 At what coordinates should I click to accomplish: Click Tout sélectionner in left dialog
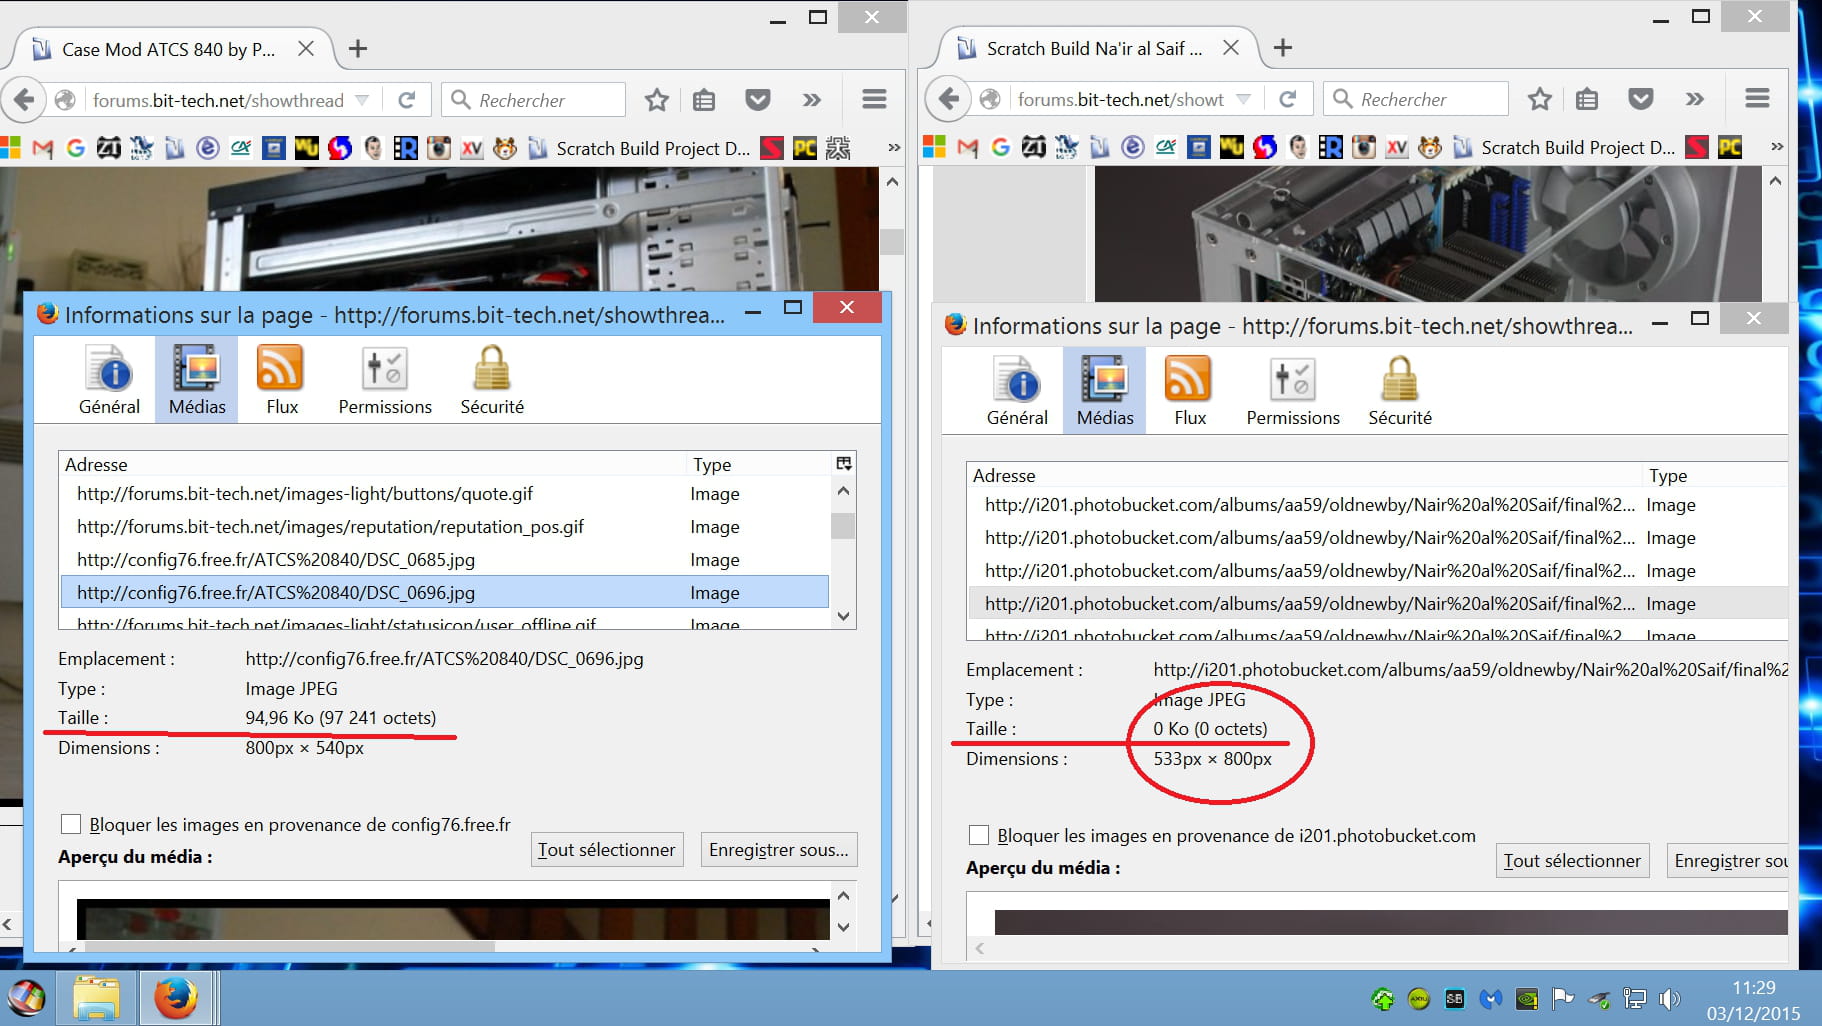606,850
